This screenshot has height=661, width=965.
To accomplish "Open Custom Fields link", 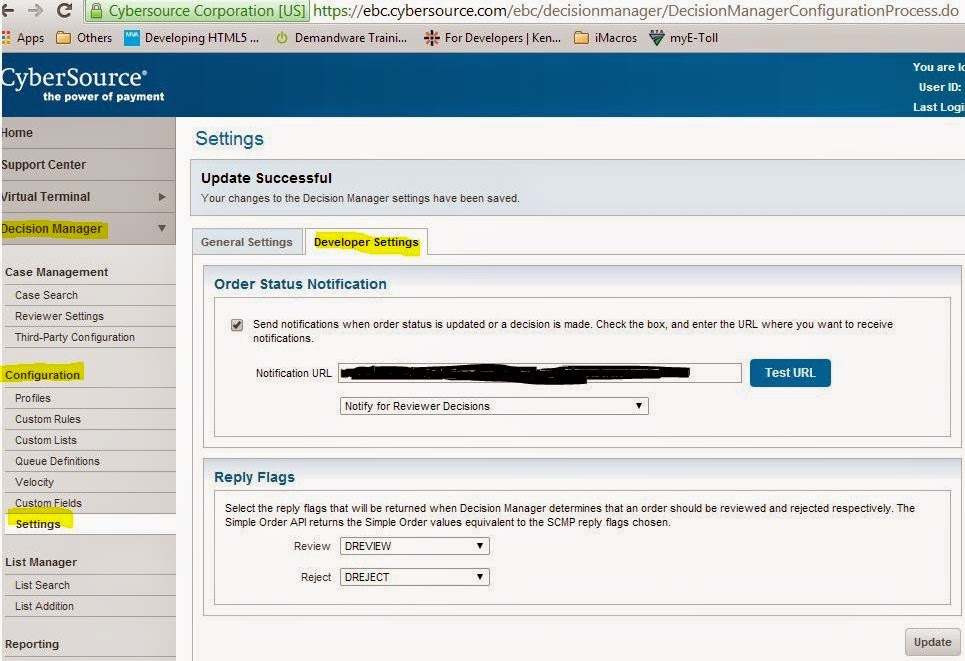I will [x=48, y=503].
